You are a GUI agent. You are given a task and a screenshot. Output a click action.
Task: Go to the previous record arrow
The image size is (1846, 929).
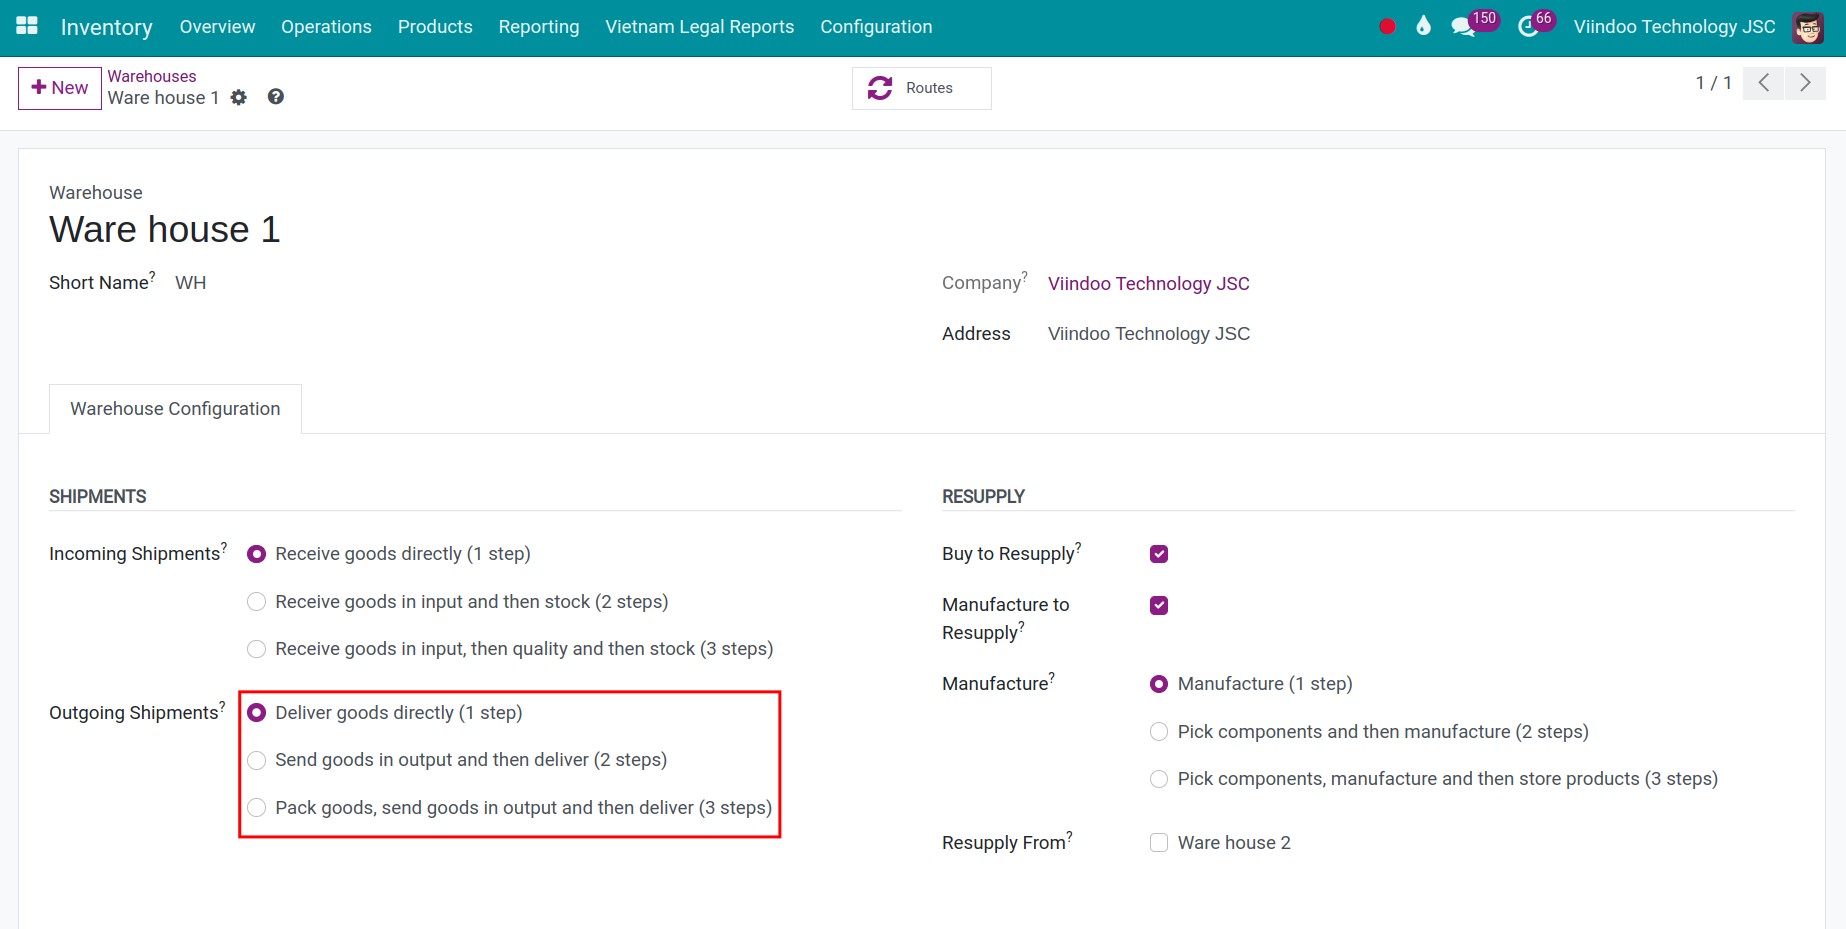point(1764,83)
